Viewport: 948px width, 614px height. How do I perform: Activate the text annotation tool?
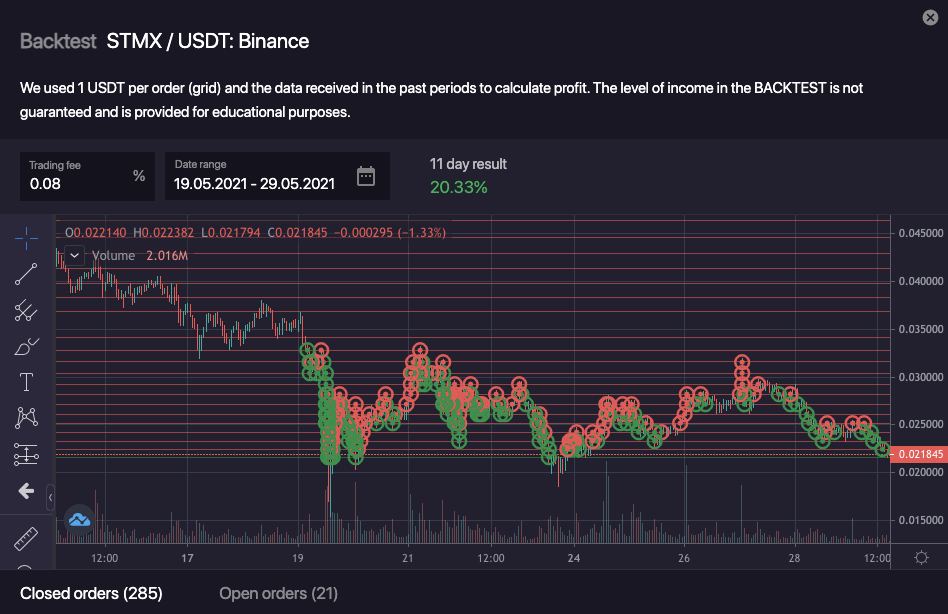(26, 382)
